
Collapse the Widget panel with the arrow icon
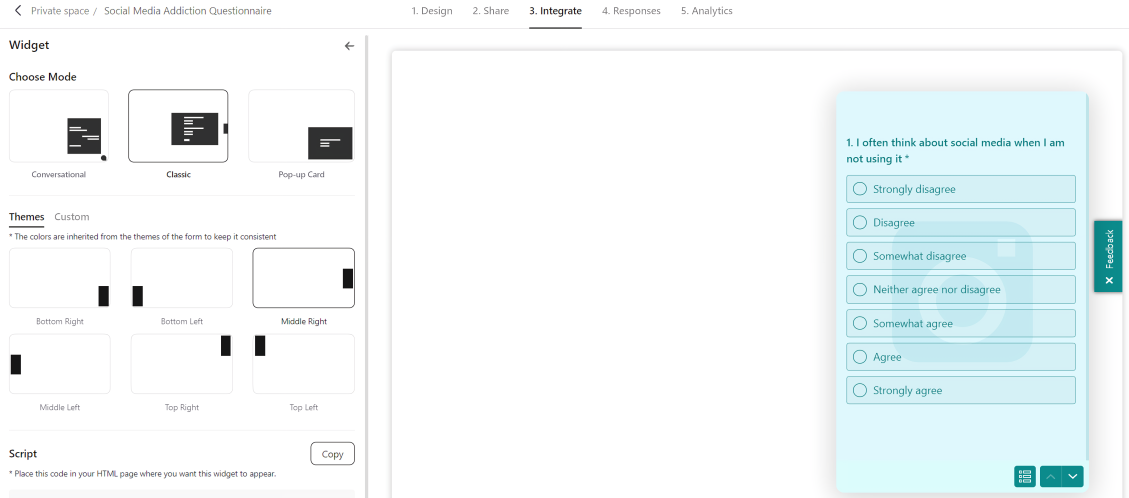point(349,46)
